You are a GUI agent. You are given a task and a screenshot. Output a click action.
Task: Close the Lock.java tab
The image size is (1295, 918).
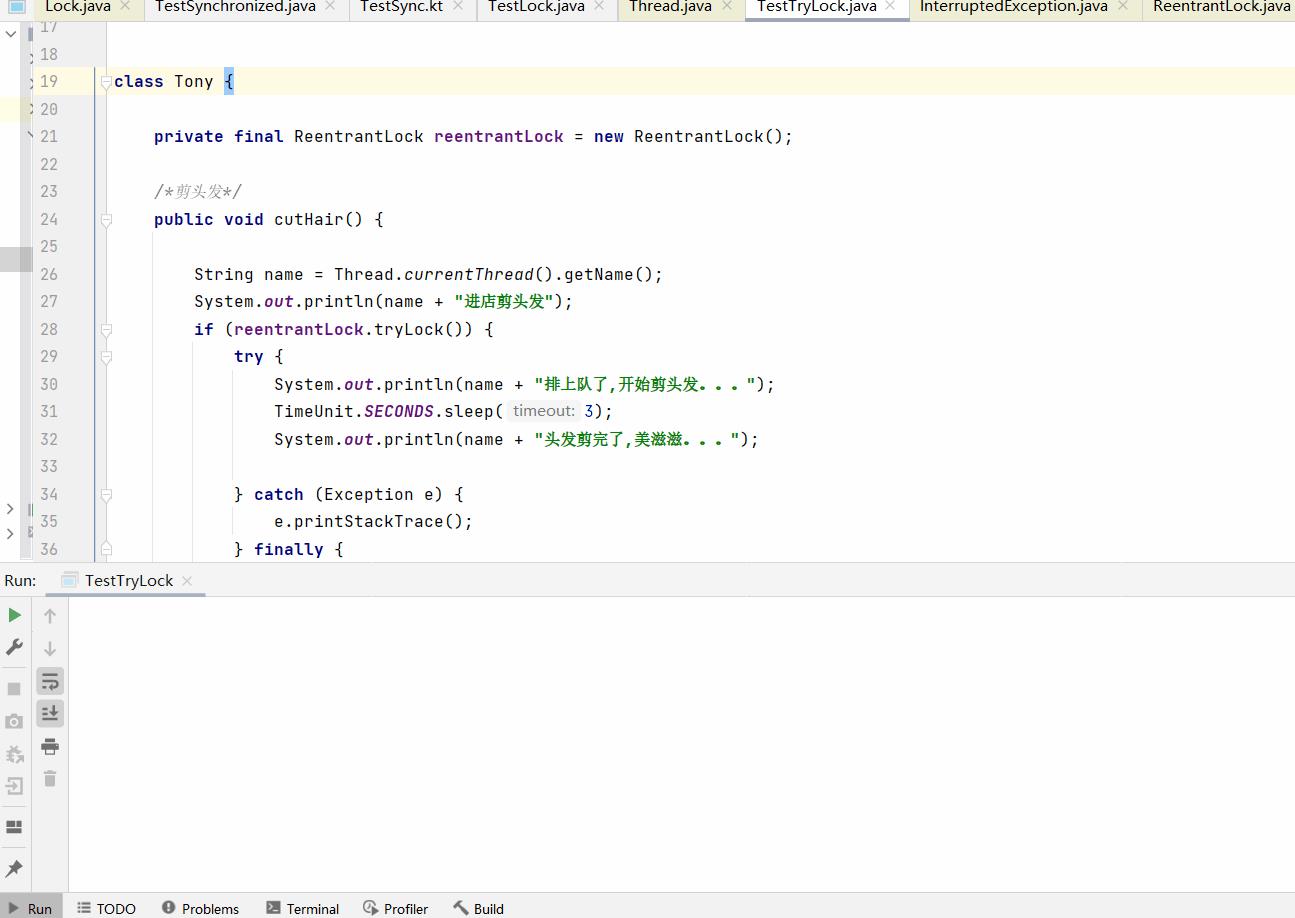[x=125, y=6]
